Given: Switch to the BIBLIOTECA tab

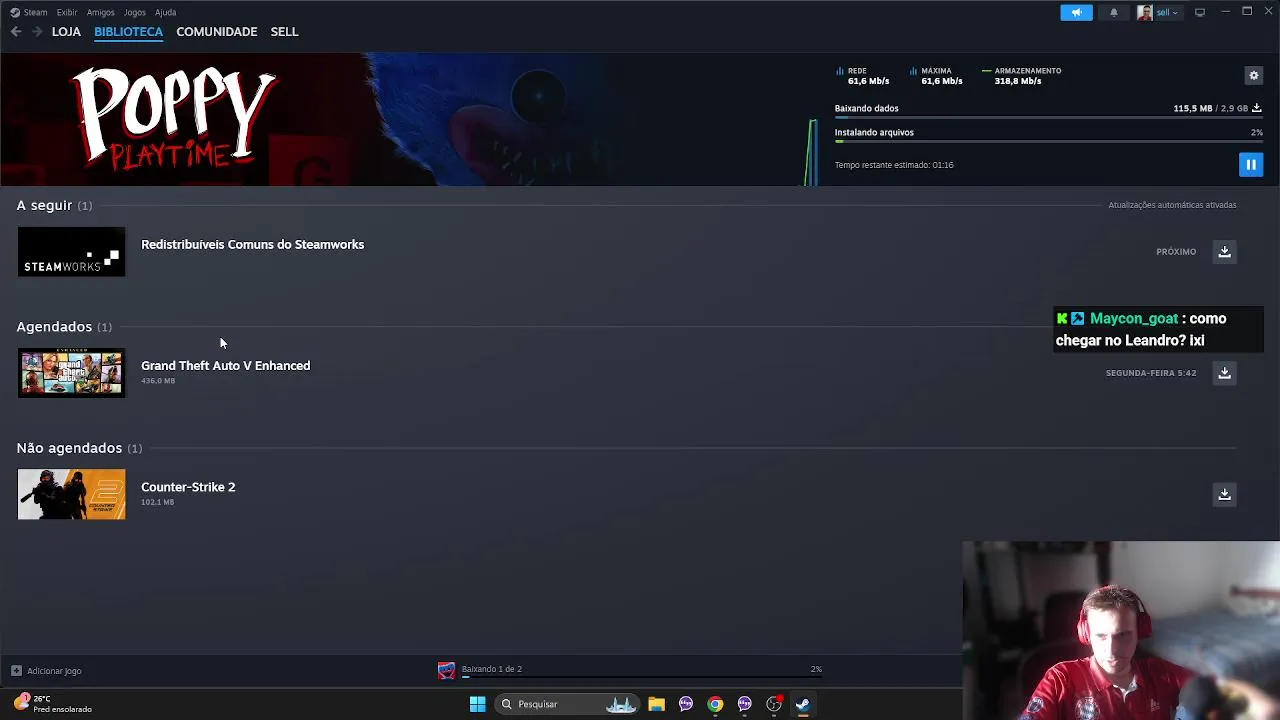Looking at the screenshot, I should tap(128, 32).
